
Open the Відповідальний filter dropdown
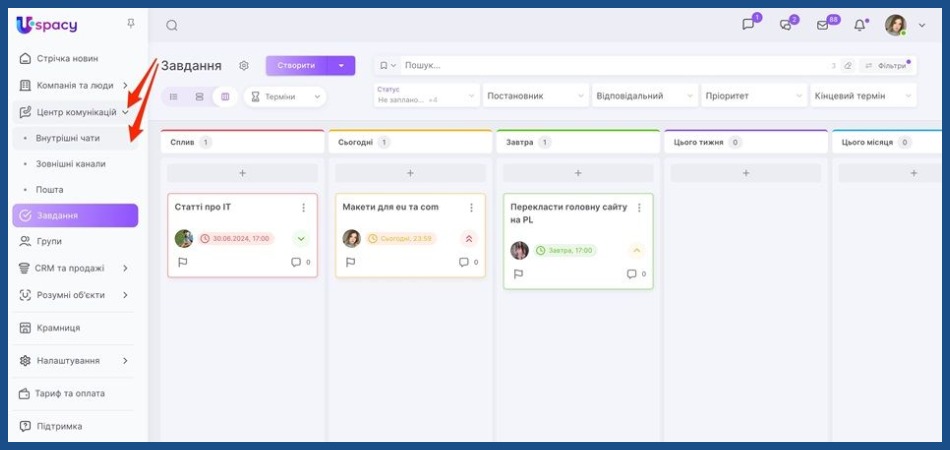(643, 96)
